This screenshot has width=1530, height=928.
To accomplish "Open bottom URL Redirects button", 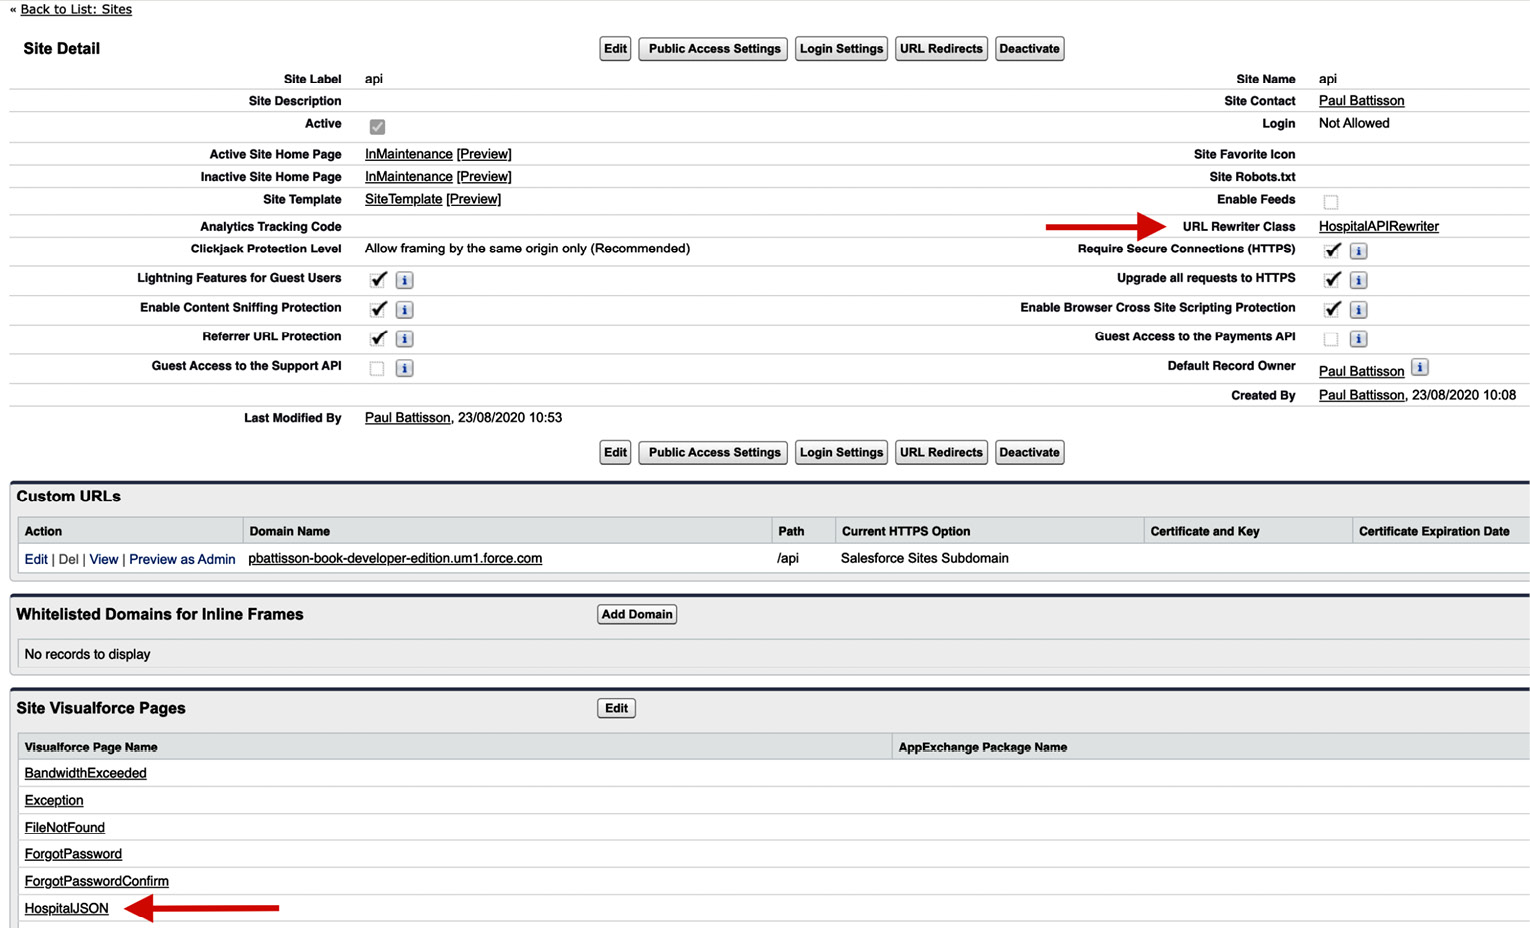I will click(941, 452).
